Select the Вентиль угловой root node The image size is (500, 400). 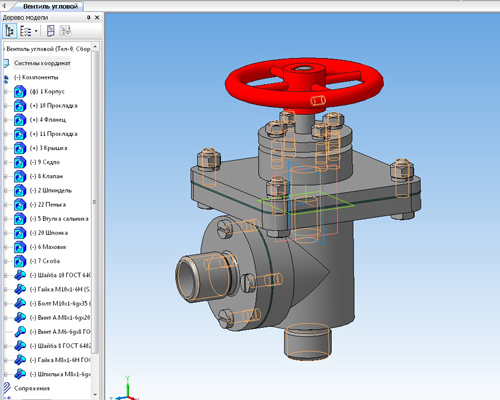pos(48,49)
